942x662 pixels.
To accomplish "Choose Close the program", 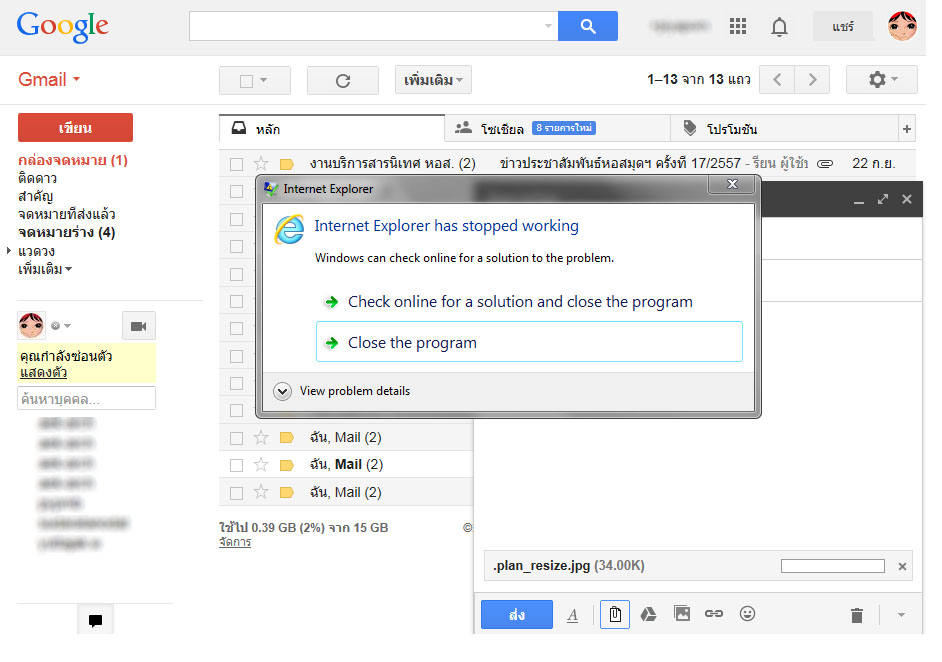I will [529, 342].
